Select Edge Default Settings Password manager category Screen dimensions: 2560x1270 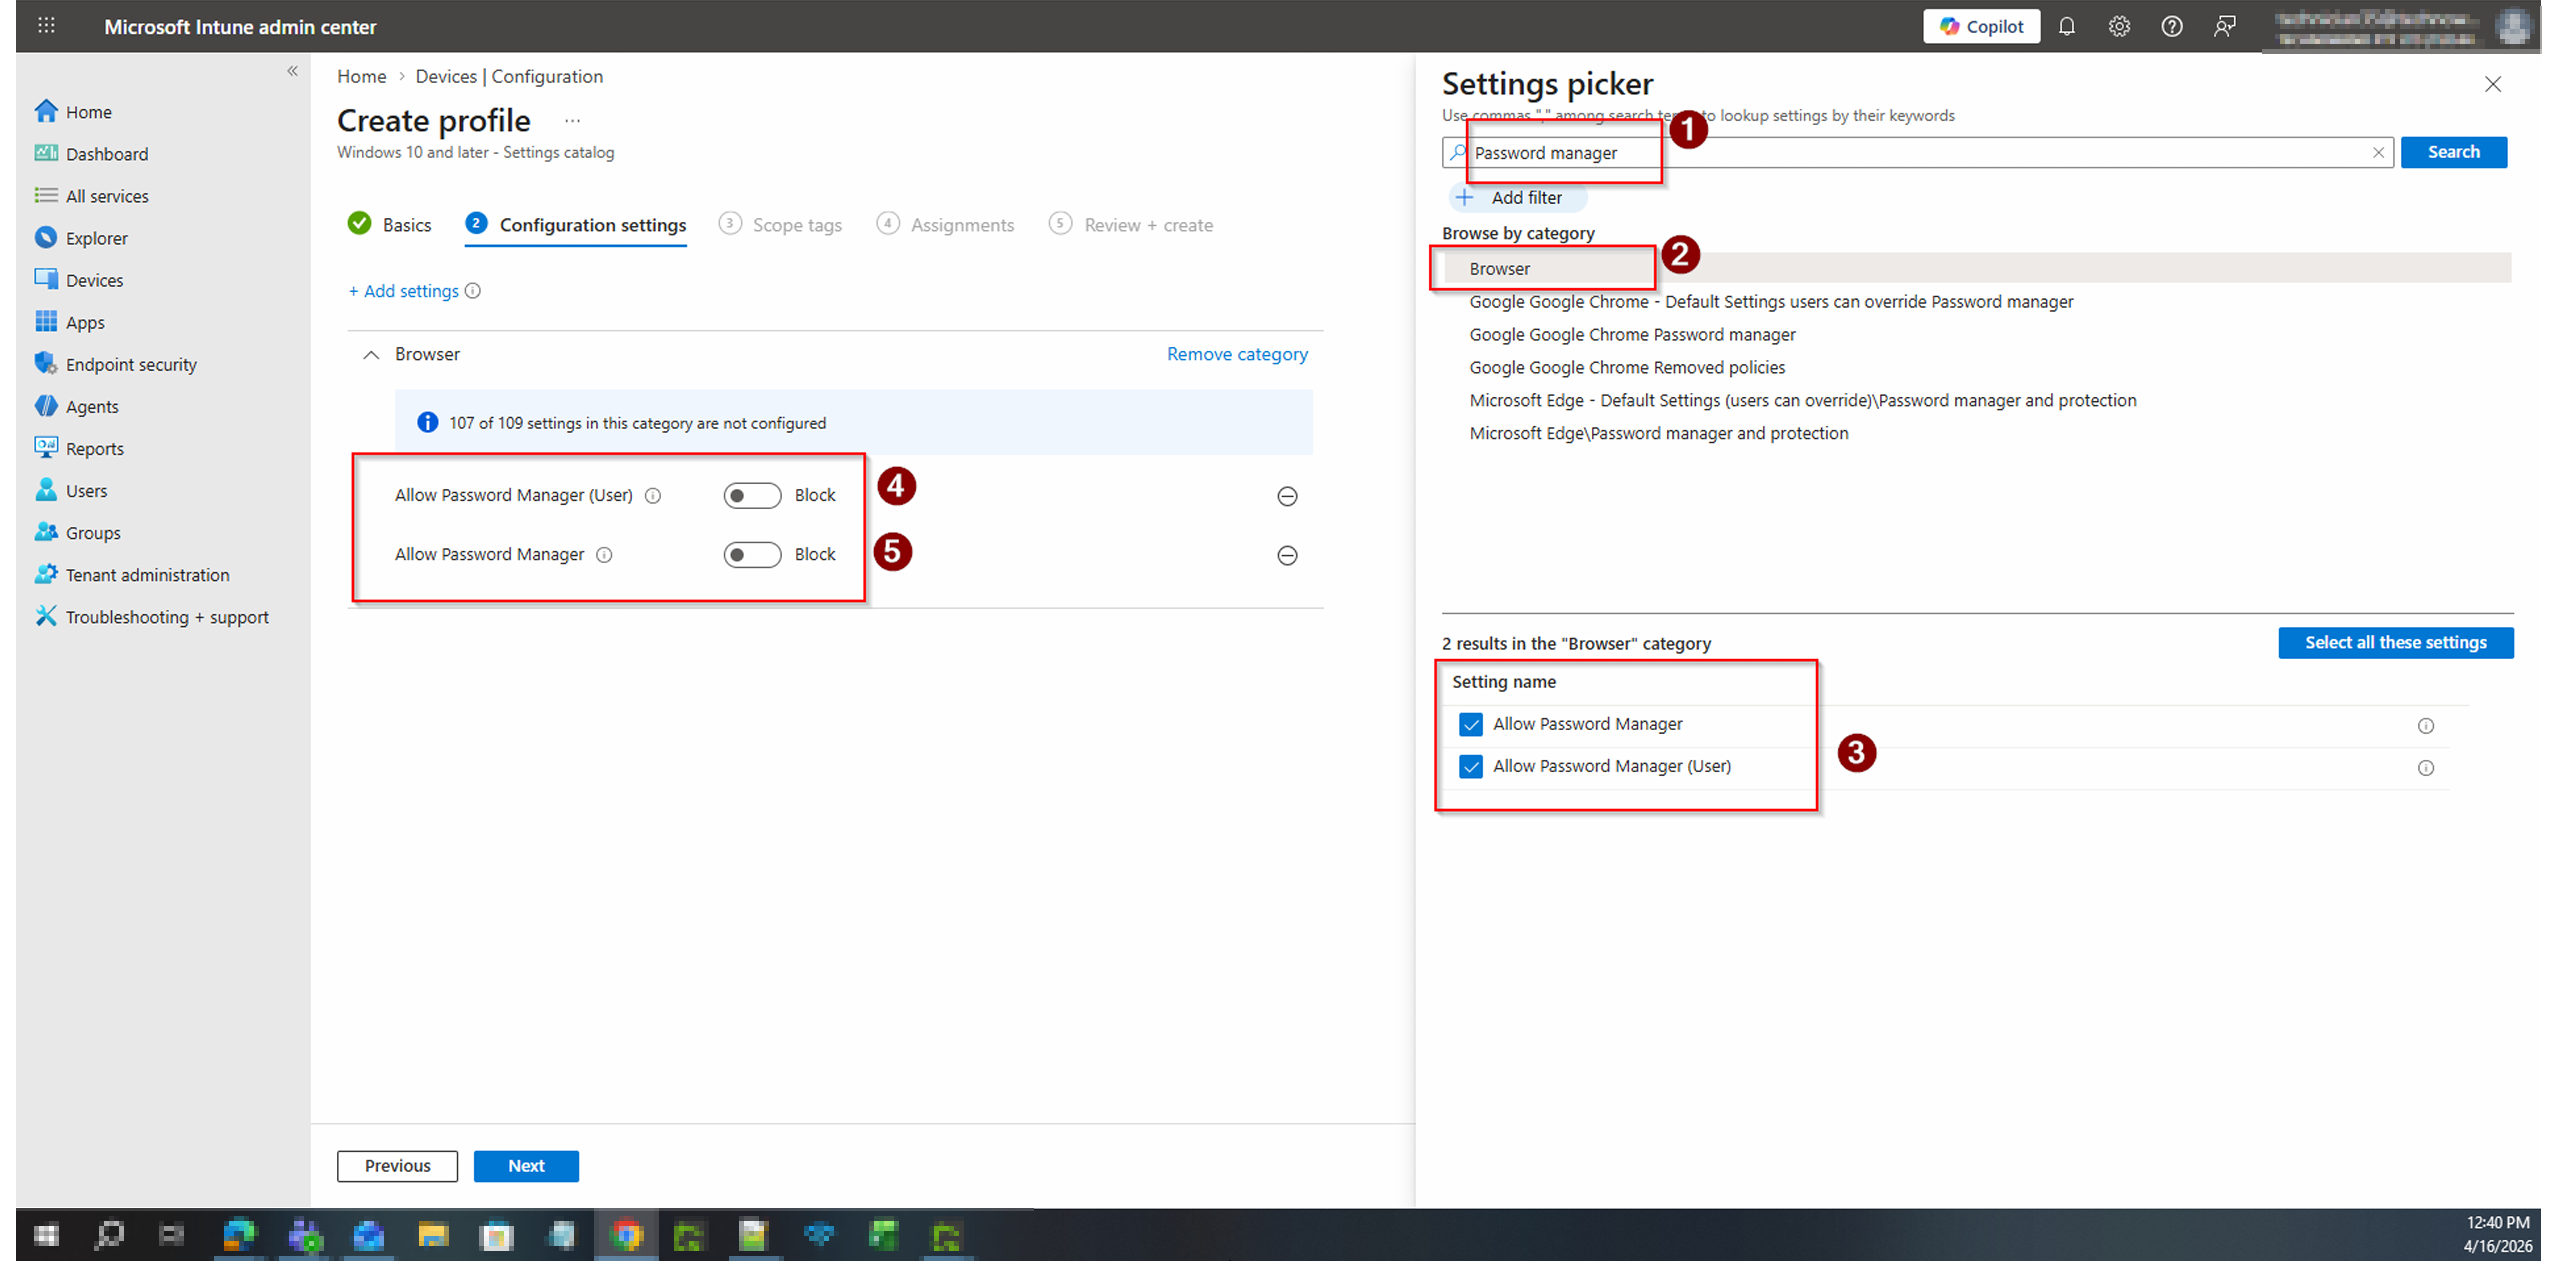click(x=1803, y=400)
